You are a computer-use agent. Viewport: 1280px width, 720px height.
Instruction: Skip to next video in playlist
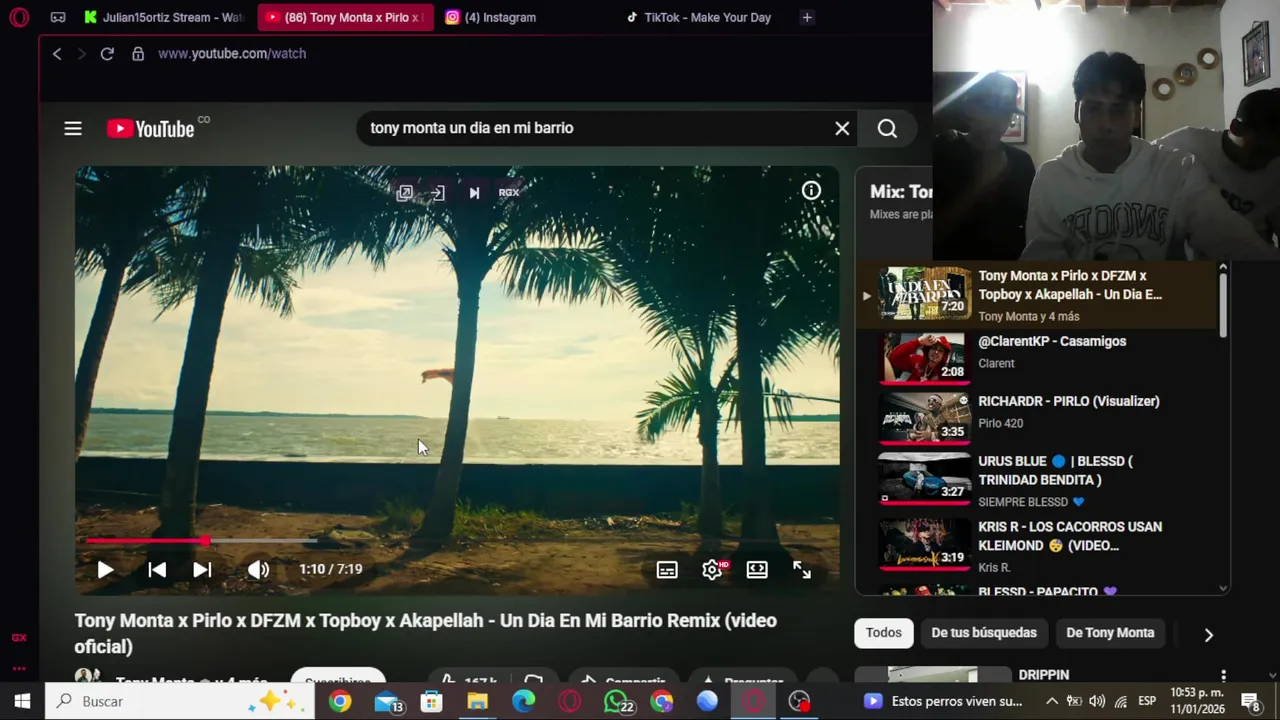click(202, 570)
